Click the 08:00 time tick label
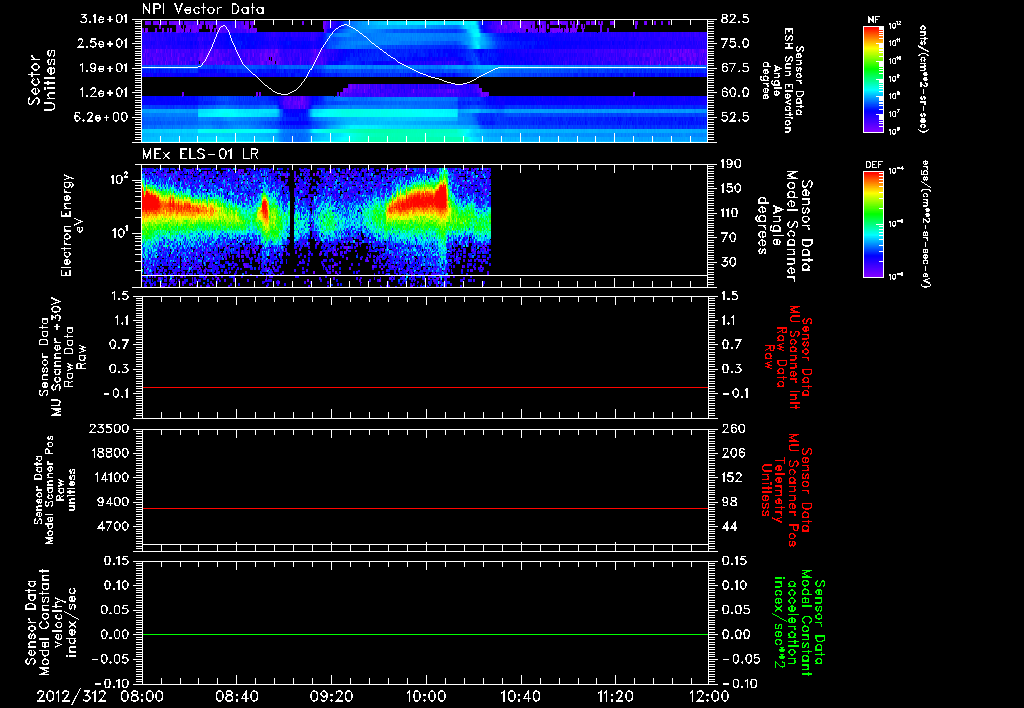The image size is (1024, 708). pyautogui.click(x=142, y=696)
